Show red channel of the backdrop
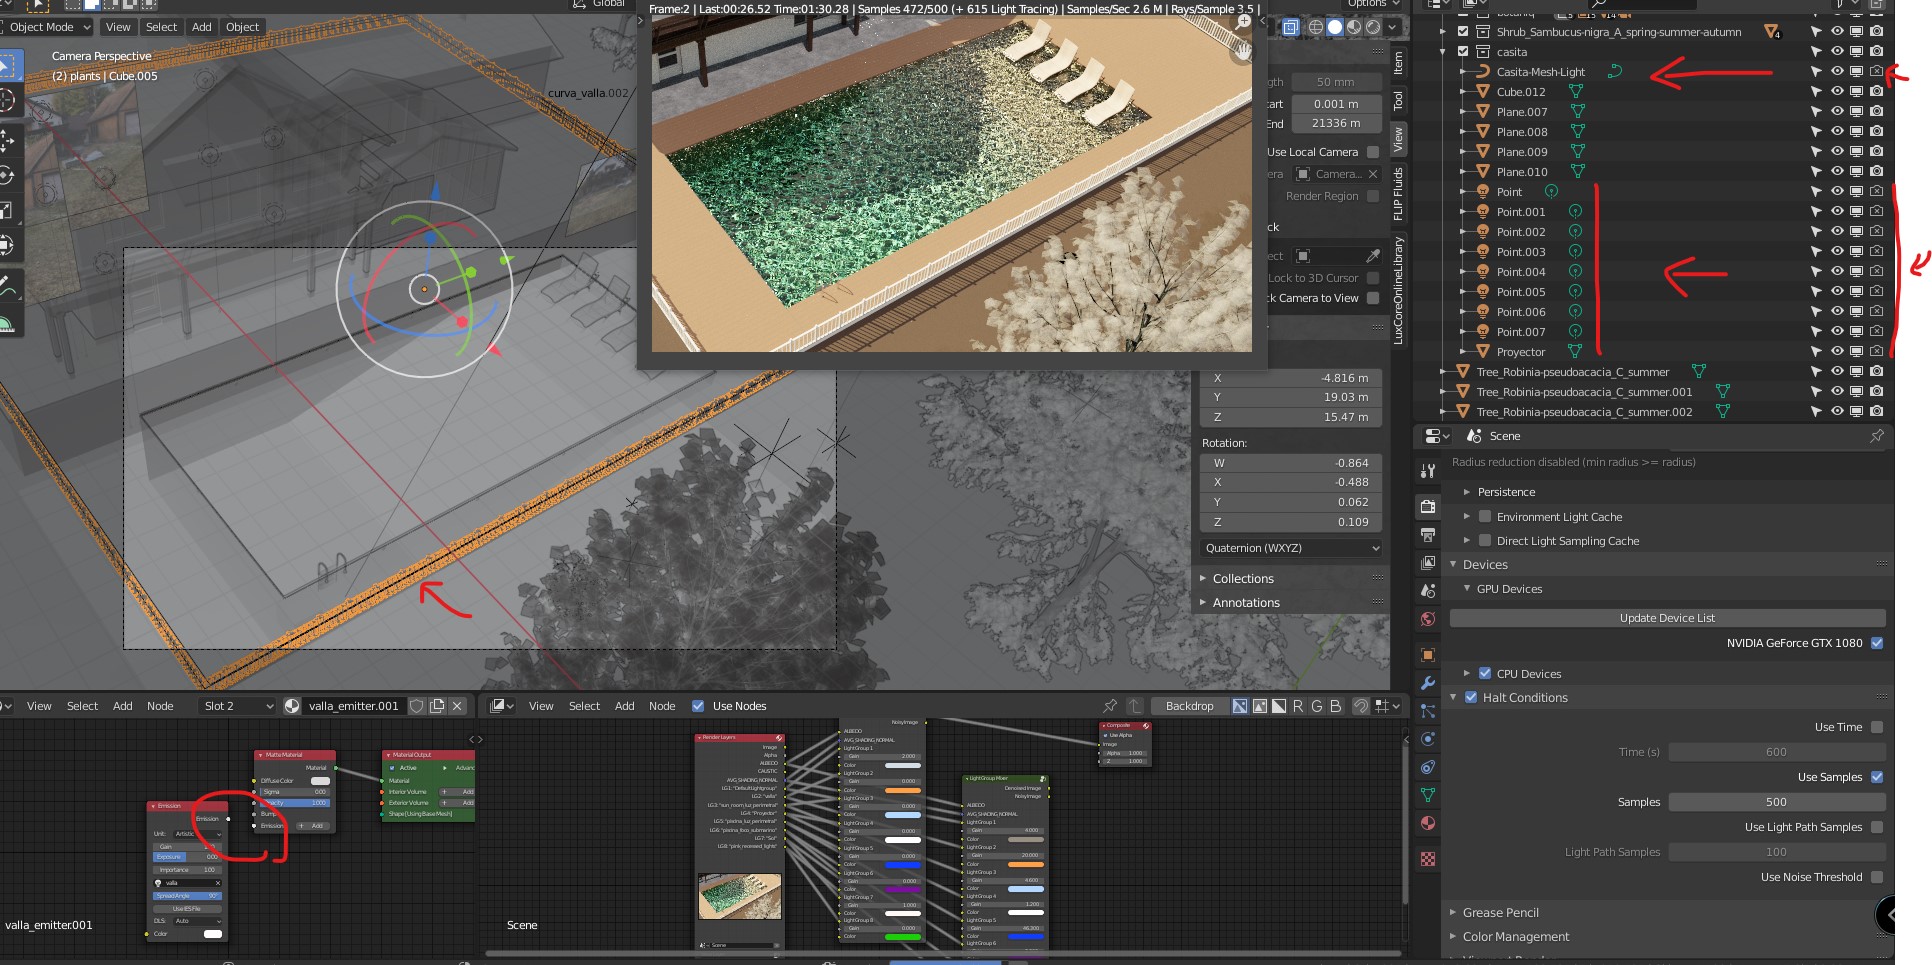Screen dimensions: 1932x965 [1298, 706]
